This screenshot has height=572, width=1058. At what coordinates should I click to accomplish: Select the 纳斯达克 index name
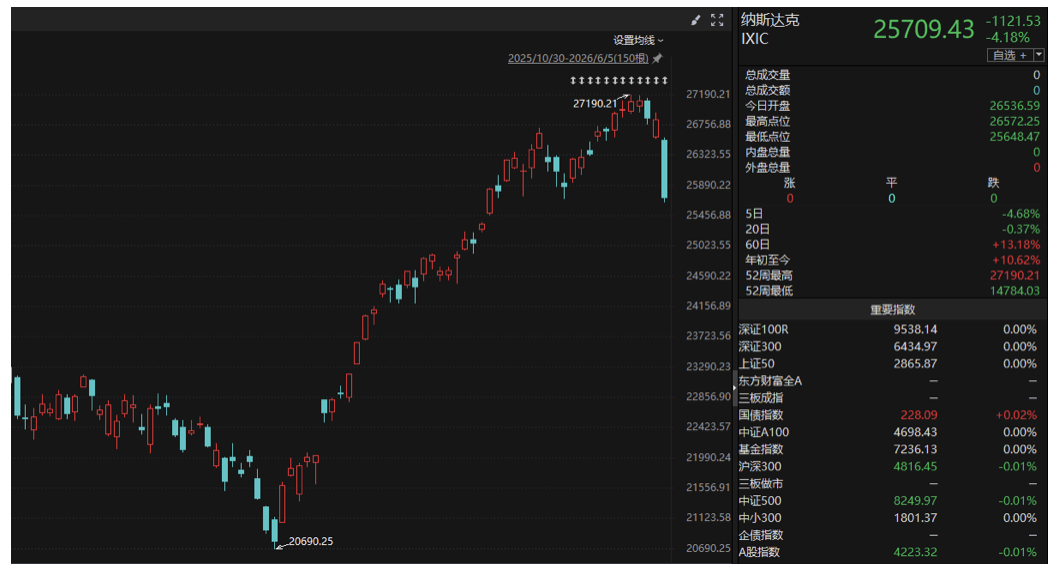pyautogui.click(x=770, y=20)
